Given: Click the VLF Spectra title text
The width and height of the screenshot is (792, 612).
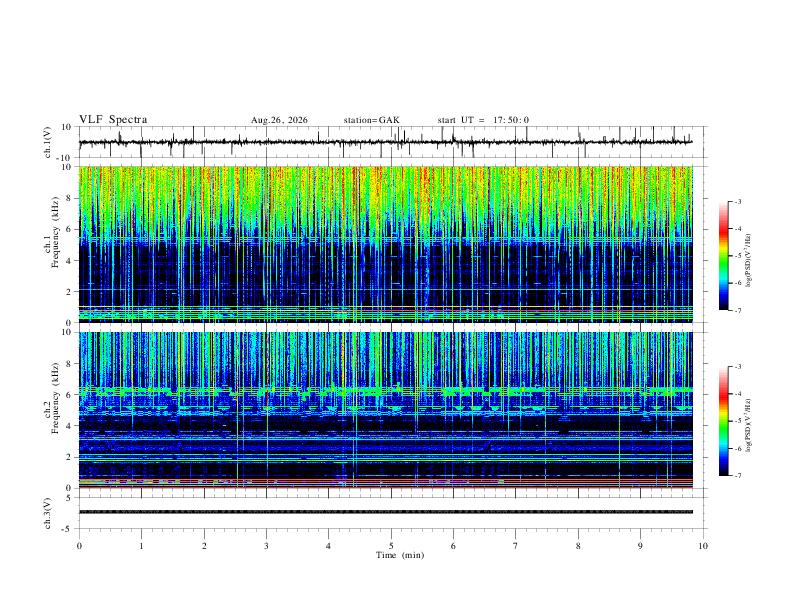Looking at the screenshot, I should pyautogui.click(x=113, y=120).
